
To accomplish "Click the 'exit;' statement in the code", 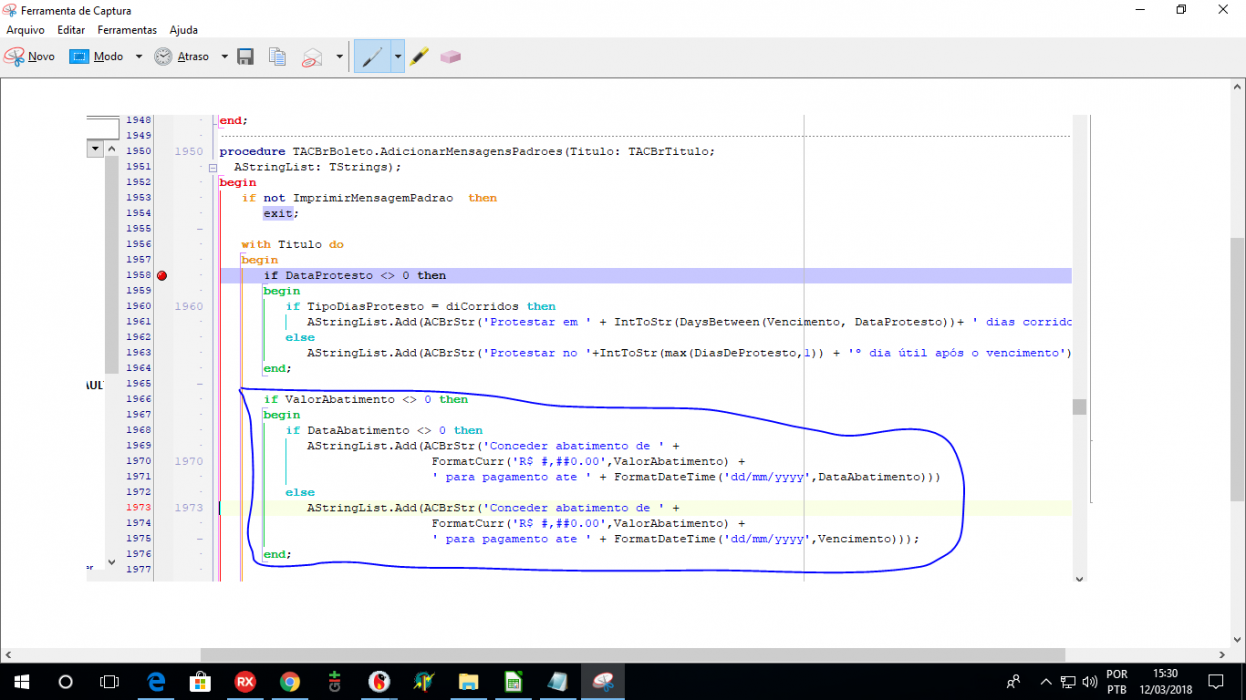I will 281,214.
